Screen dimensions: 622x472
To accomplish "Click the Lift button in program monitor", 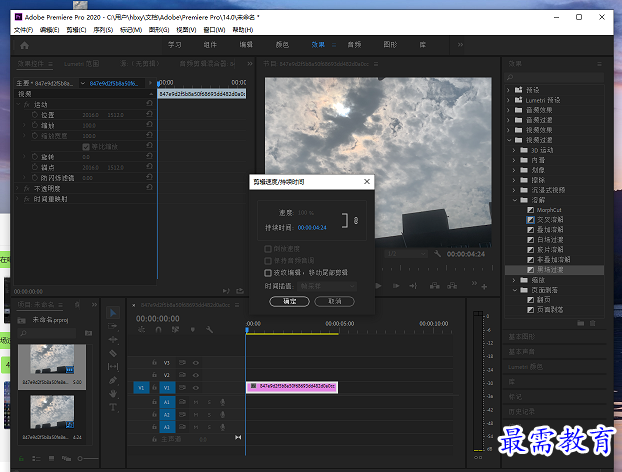I will pyautogui.click(x=434, y=286).
